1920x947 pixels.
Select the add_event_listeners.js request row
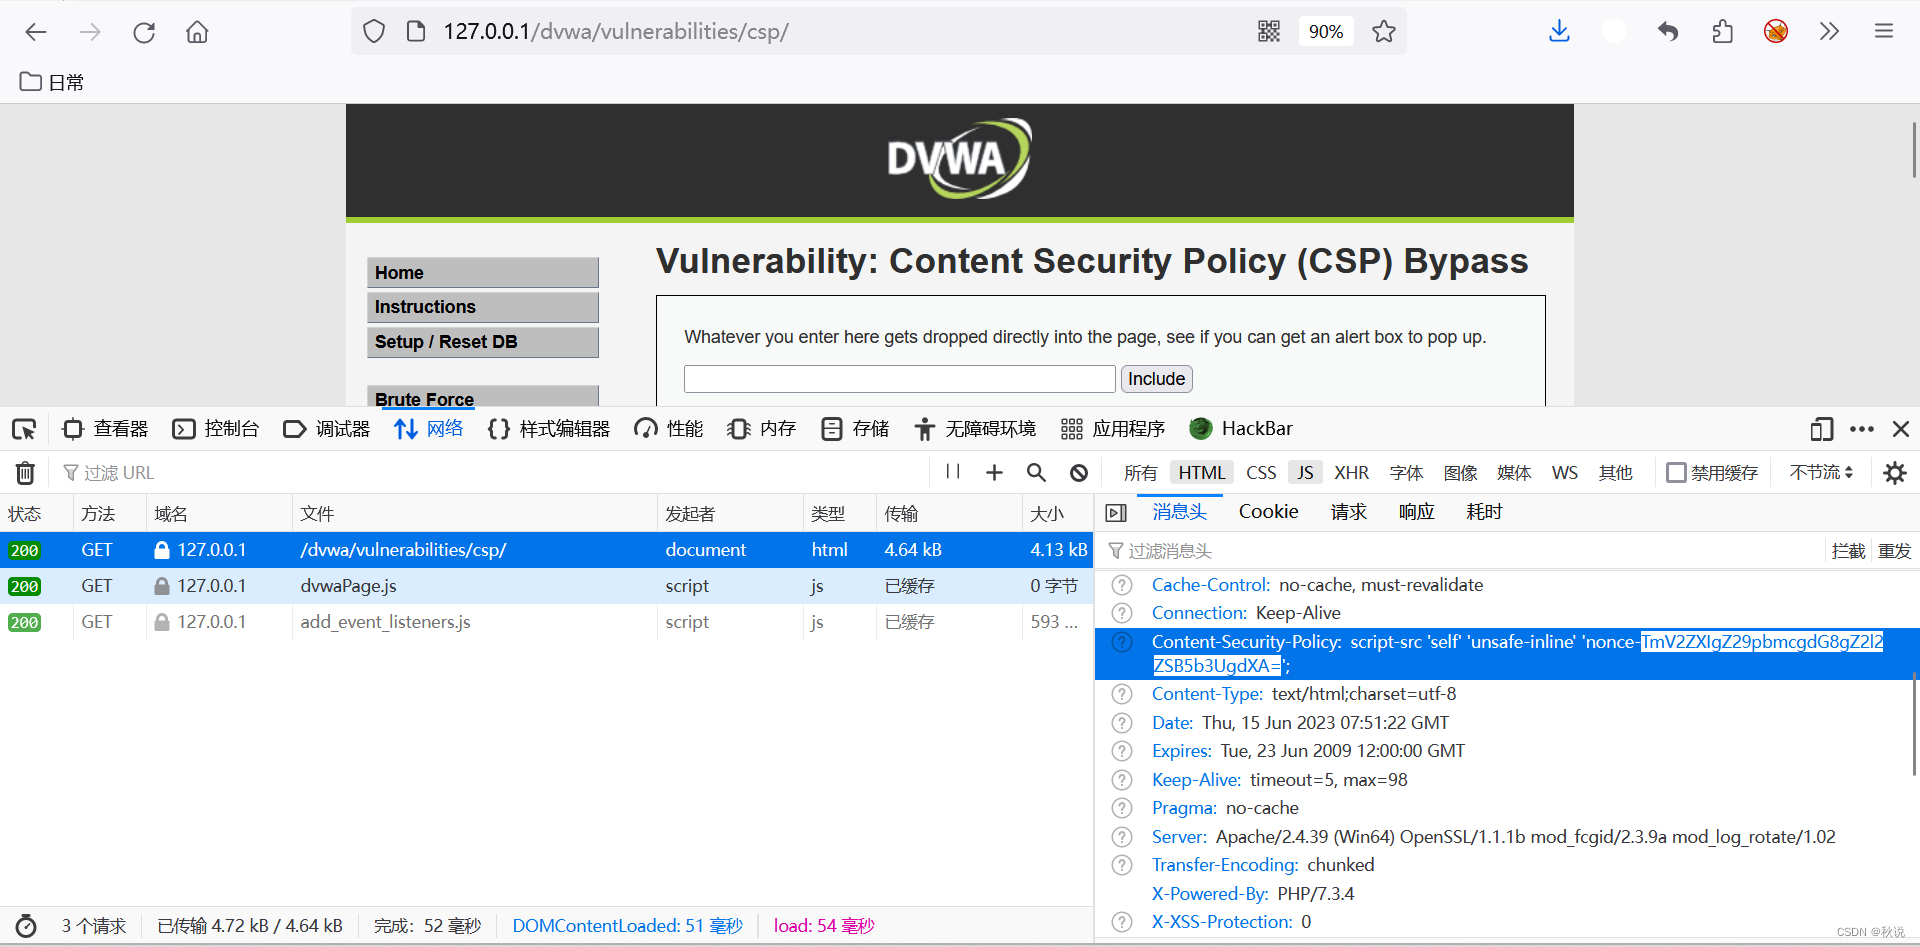coord(546,622)
